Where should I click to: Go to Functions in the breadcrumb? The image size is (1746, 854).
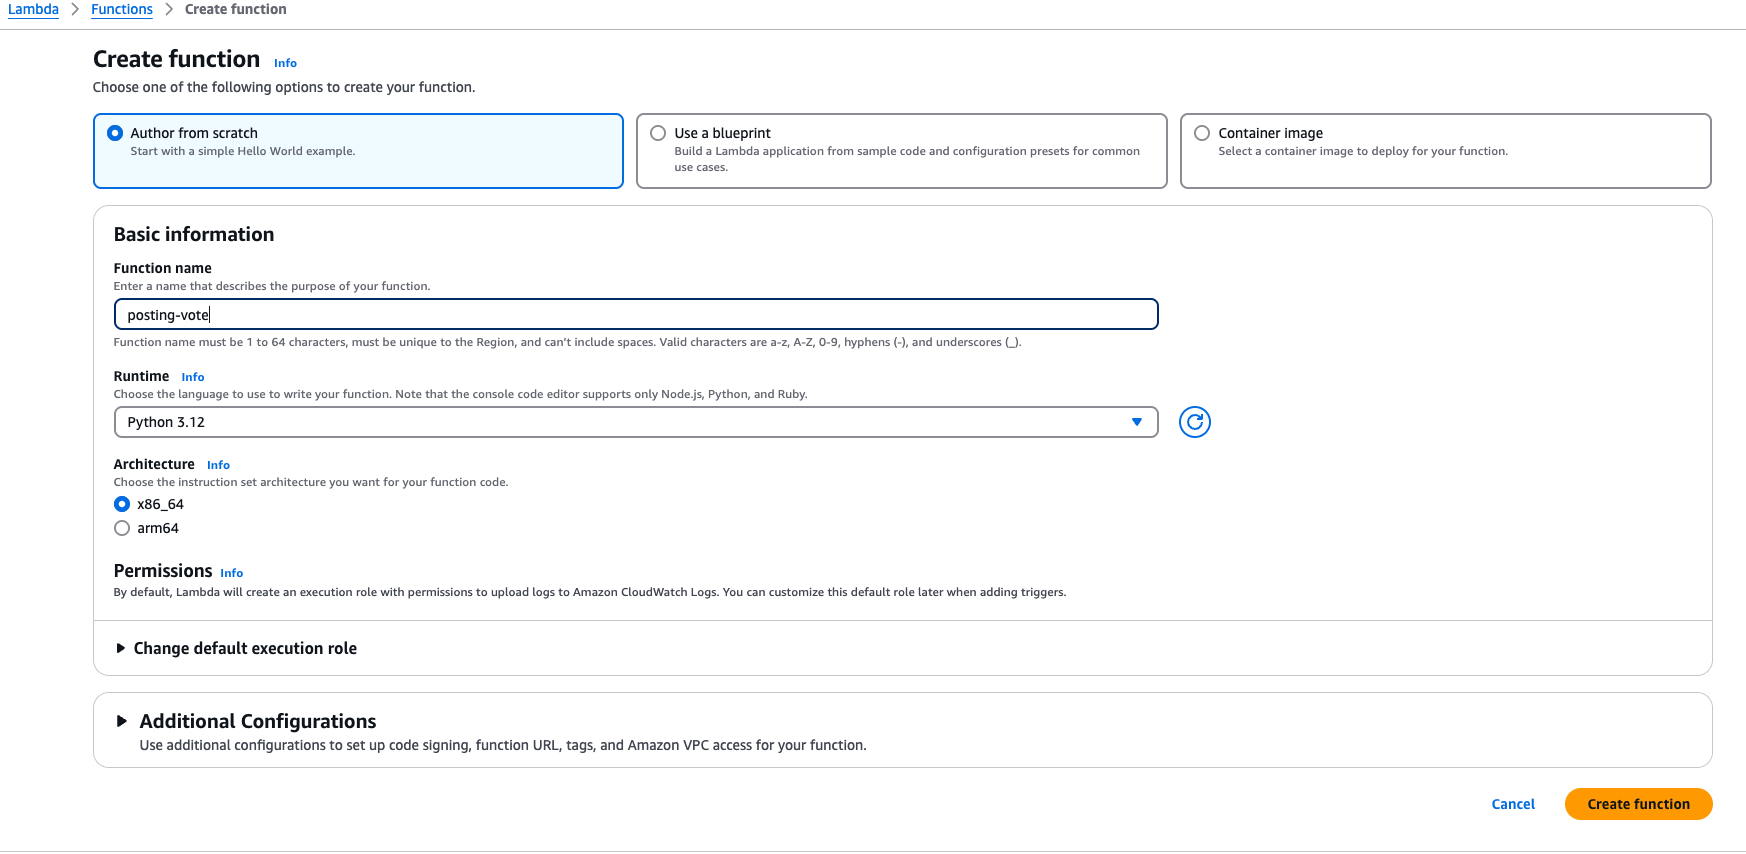click(x=122, y=9)
